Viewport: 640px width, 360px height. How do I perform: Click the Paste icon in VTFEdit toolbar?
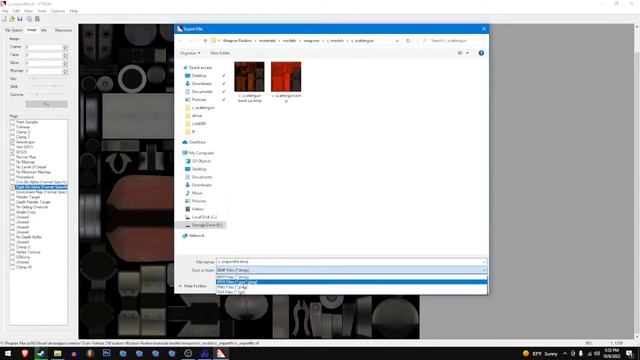[x=37, y=19]
